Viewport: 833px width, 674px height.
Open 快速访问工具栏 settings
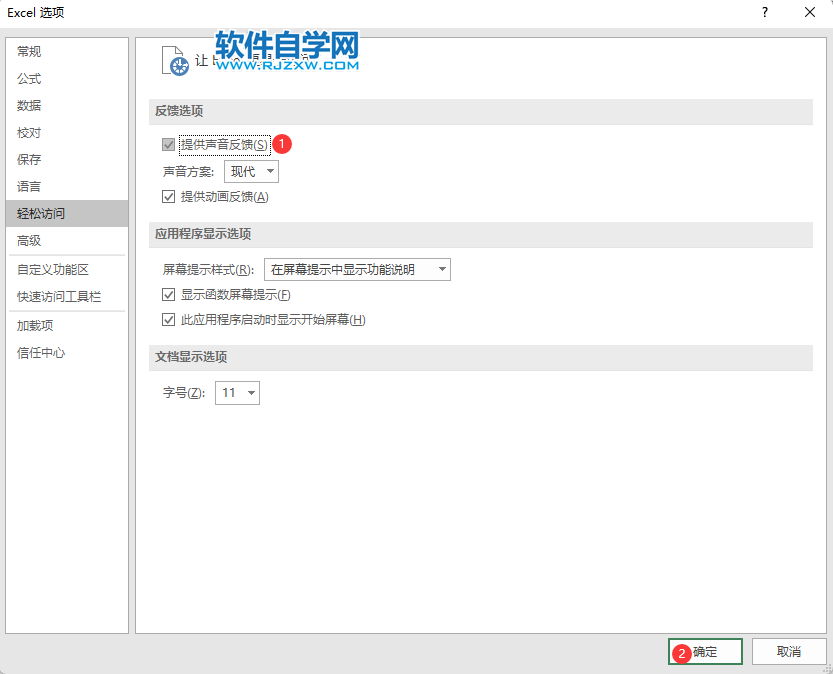tap(67, 297)
